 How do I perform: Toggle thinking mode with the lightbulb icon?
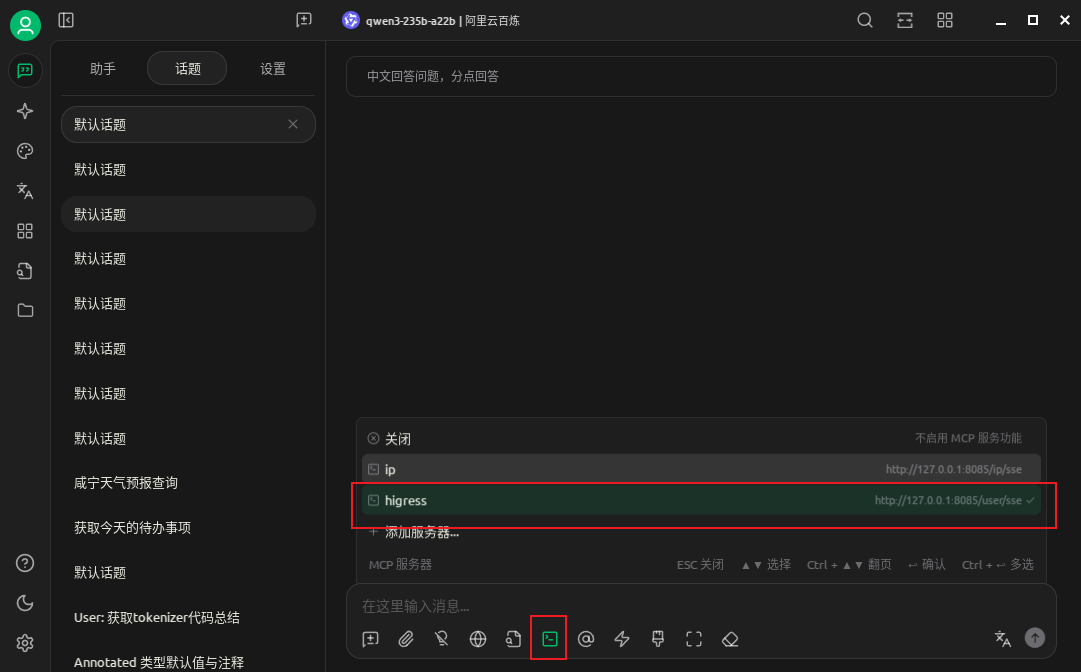[x=441, y=639]
